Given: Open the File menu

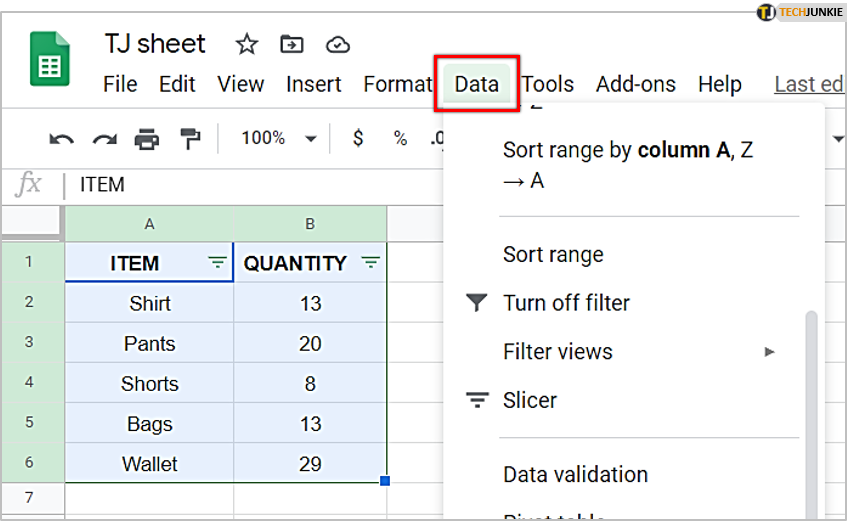Looking at the screenshot, I should (120, 84).
